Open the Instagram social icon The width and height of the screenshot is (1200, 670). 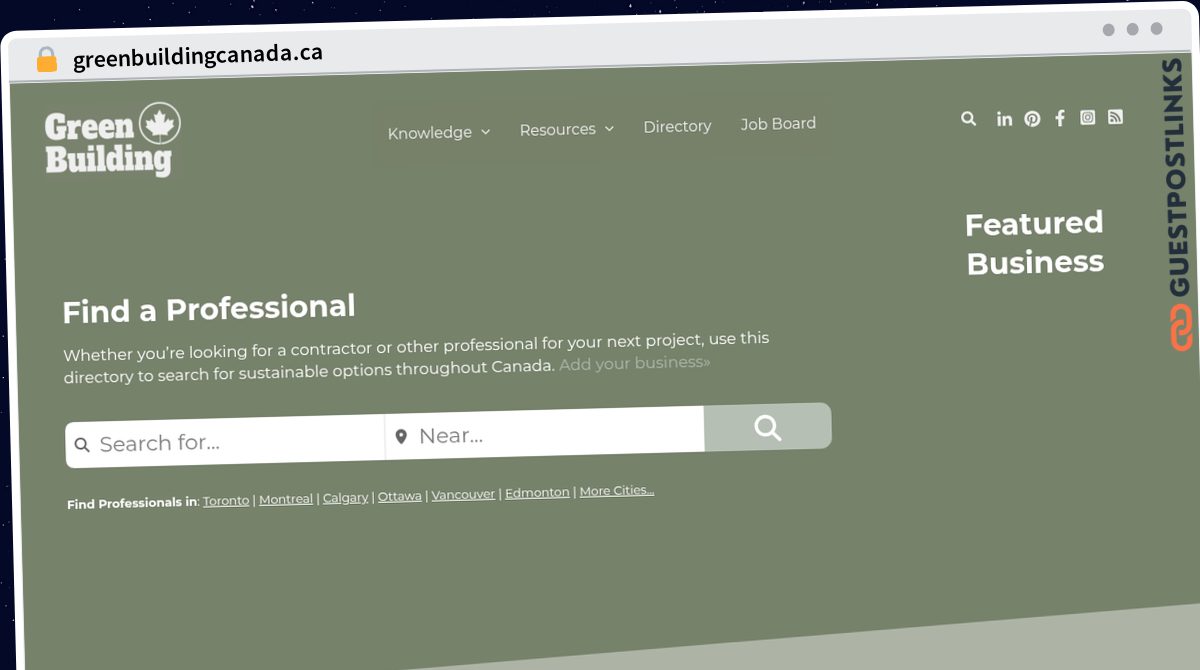pos(1088,117)
